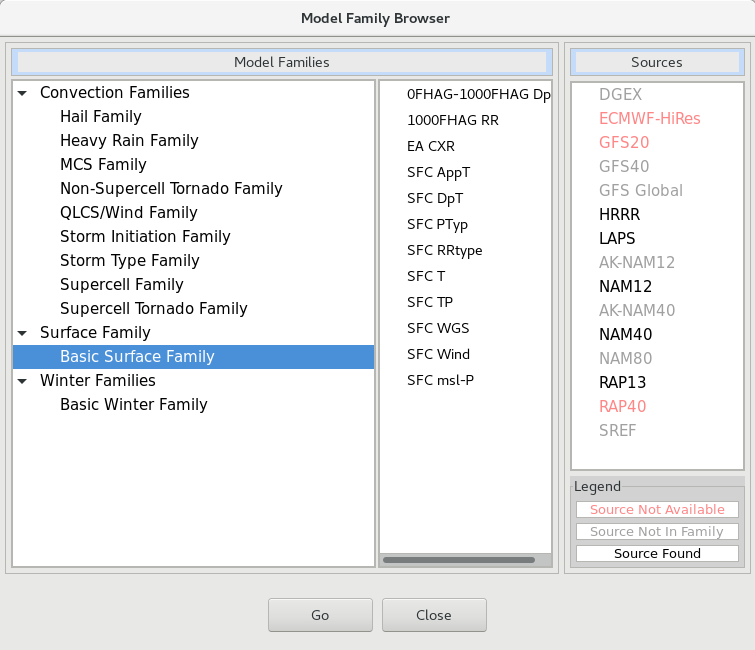This screenshot has width=755, height=650.
Task: Select SFC msl-P in product list
Action: [x=440, y=380]
